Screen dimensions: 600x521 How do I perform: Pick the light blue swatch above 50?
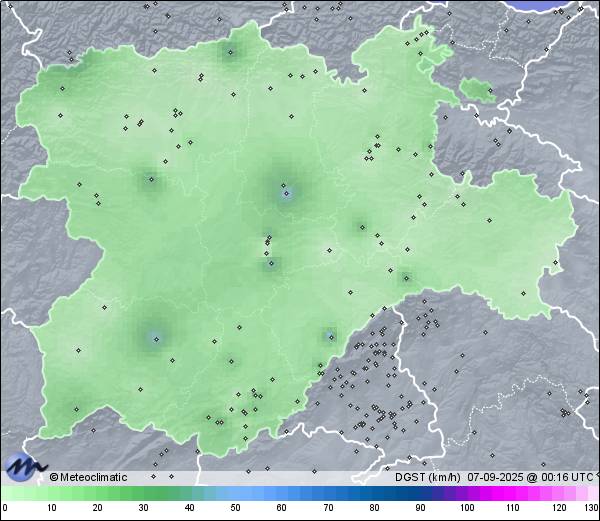[235, 493]
